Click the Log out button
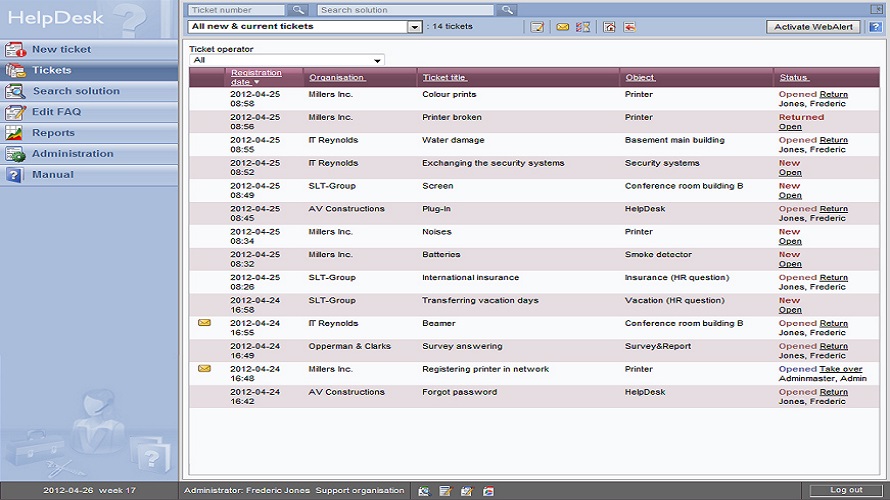 tap(846, 490)
